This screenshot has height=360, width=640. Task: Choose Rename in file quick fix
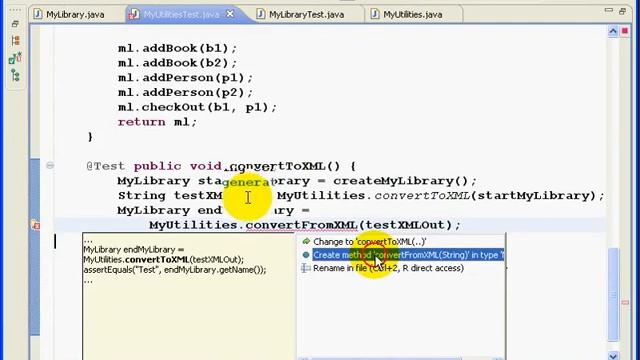coord(388,268)
